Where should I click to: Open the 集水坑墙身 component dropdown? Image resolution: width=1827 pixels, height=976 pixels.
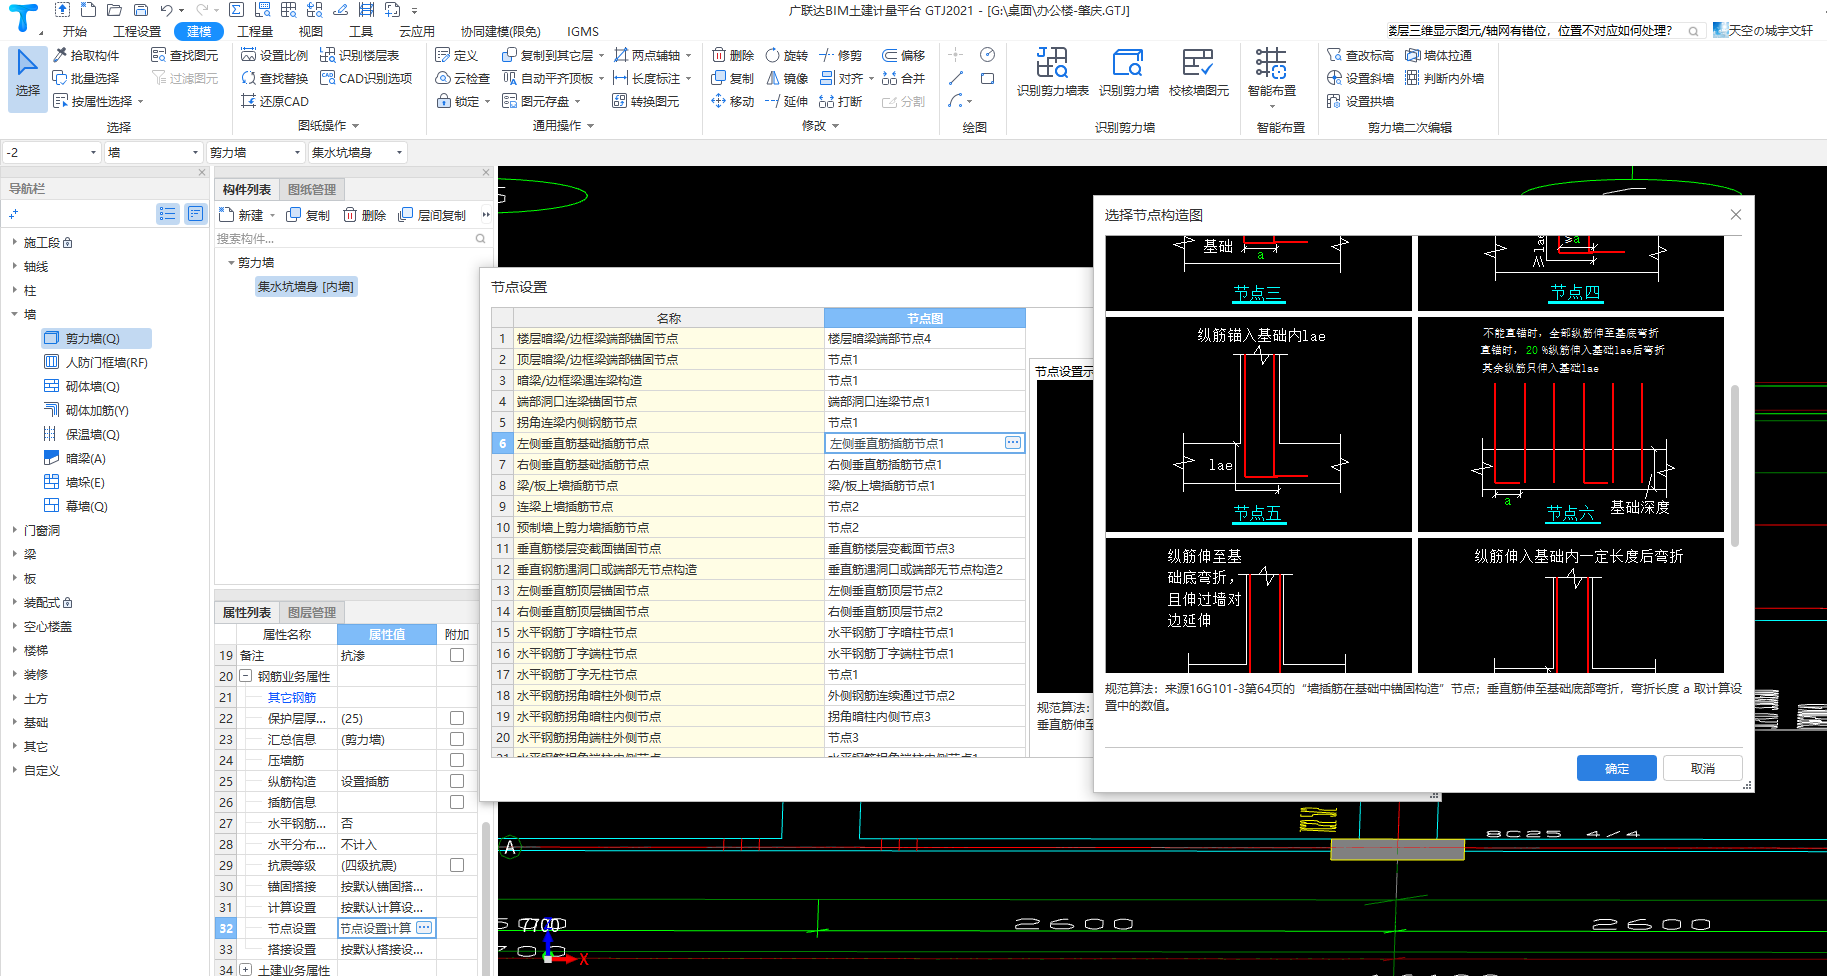358,152
